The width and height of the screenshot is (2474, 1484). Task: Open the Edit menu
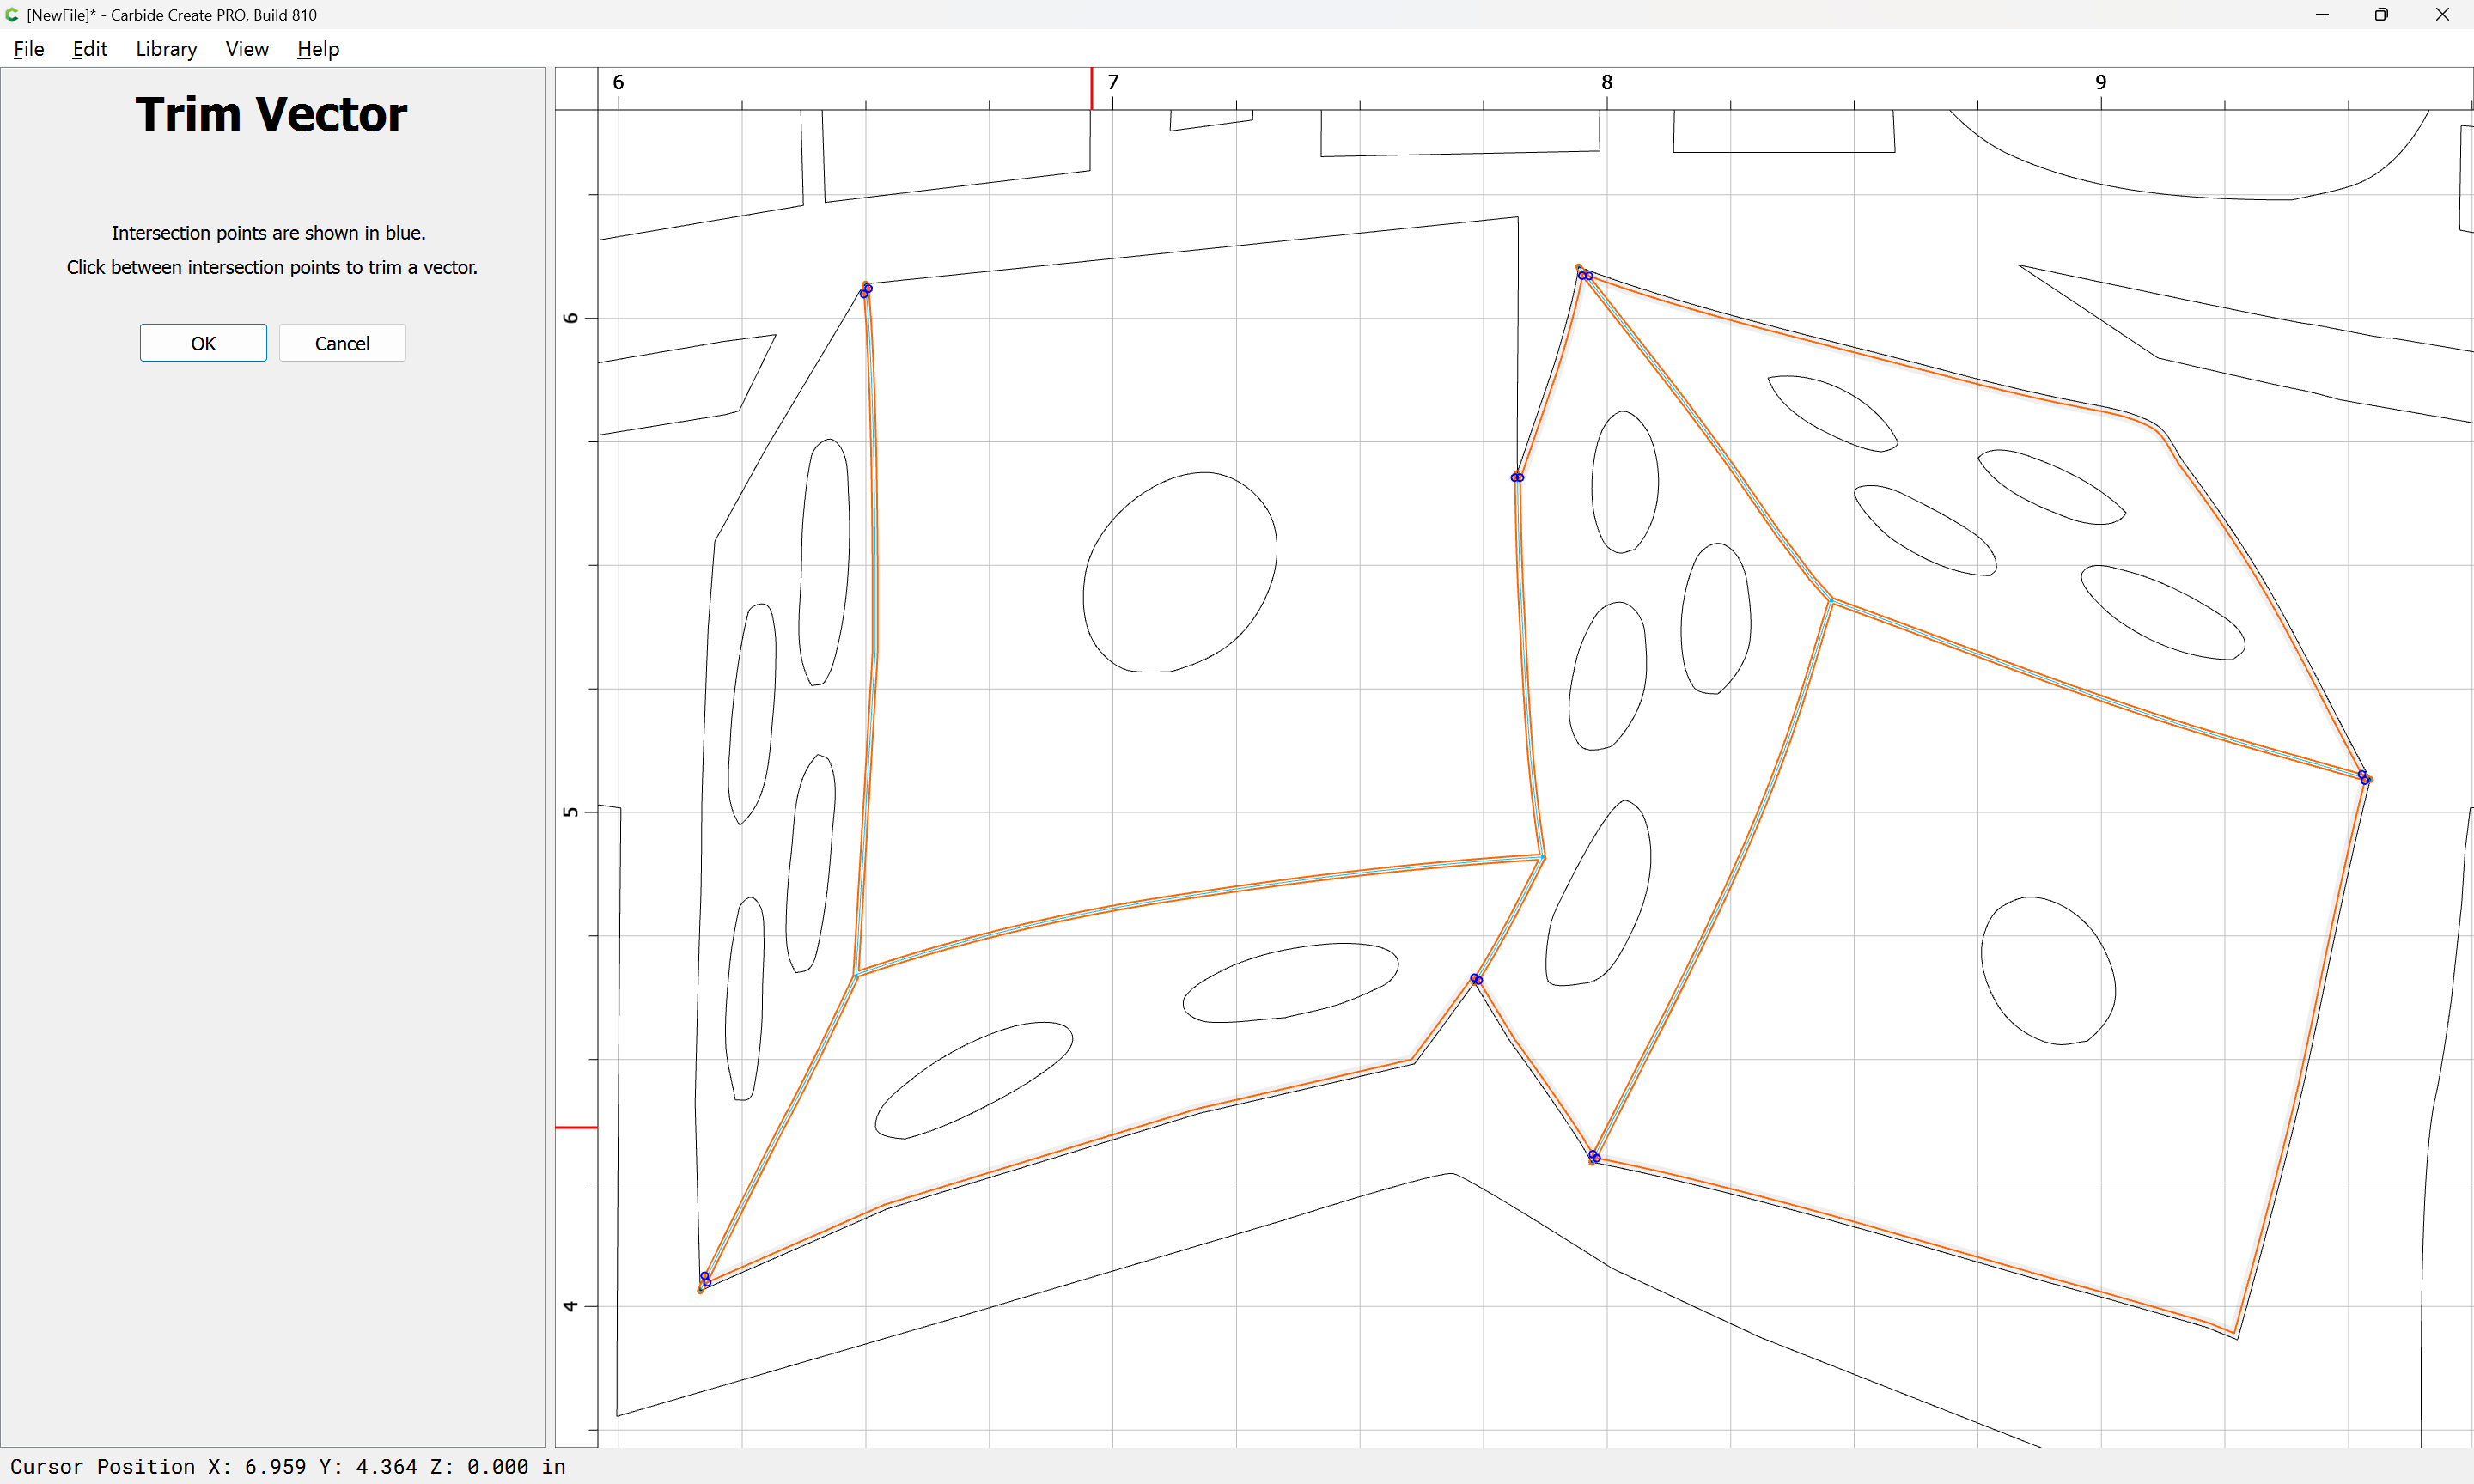pyautogui.click(x=89, y=49)
